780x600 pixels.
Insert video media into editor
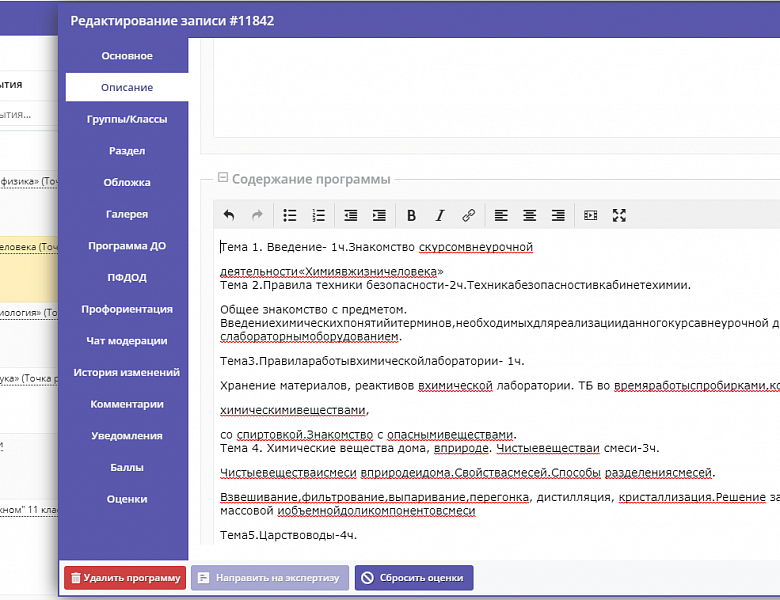(590, 215)
